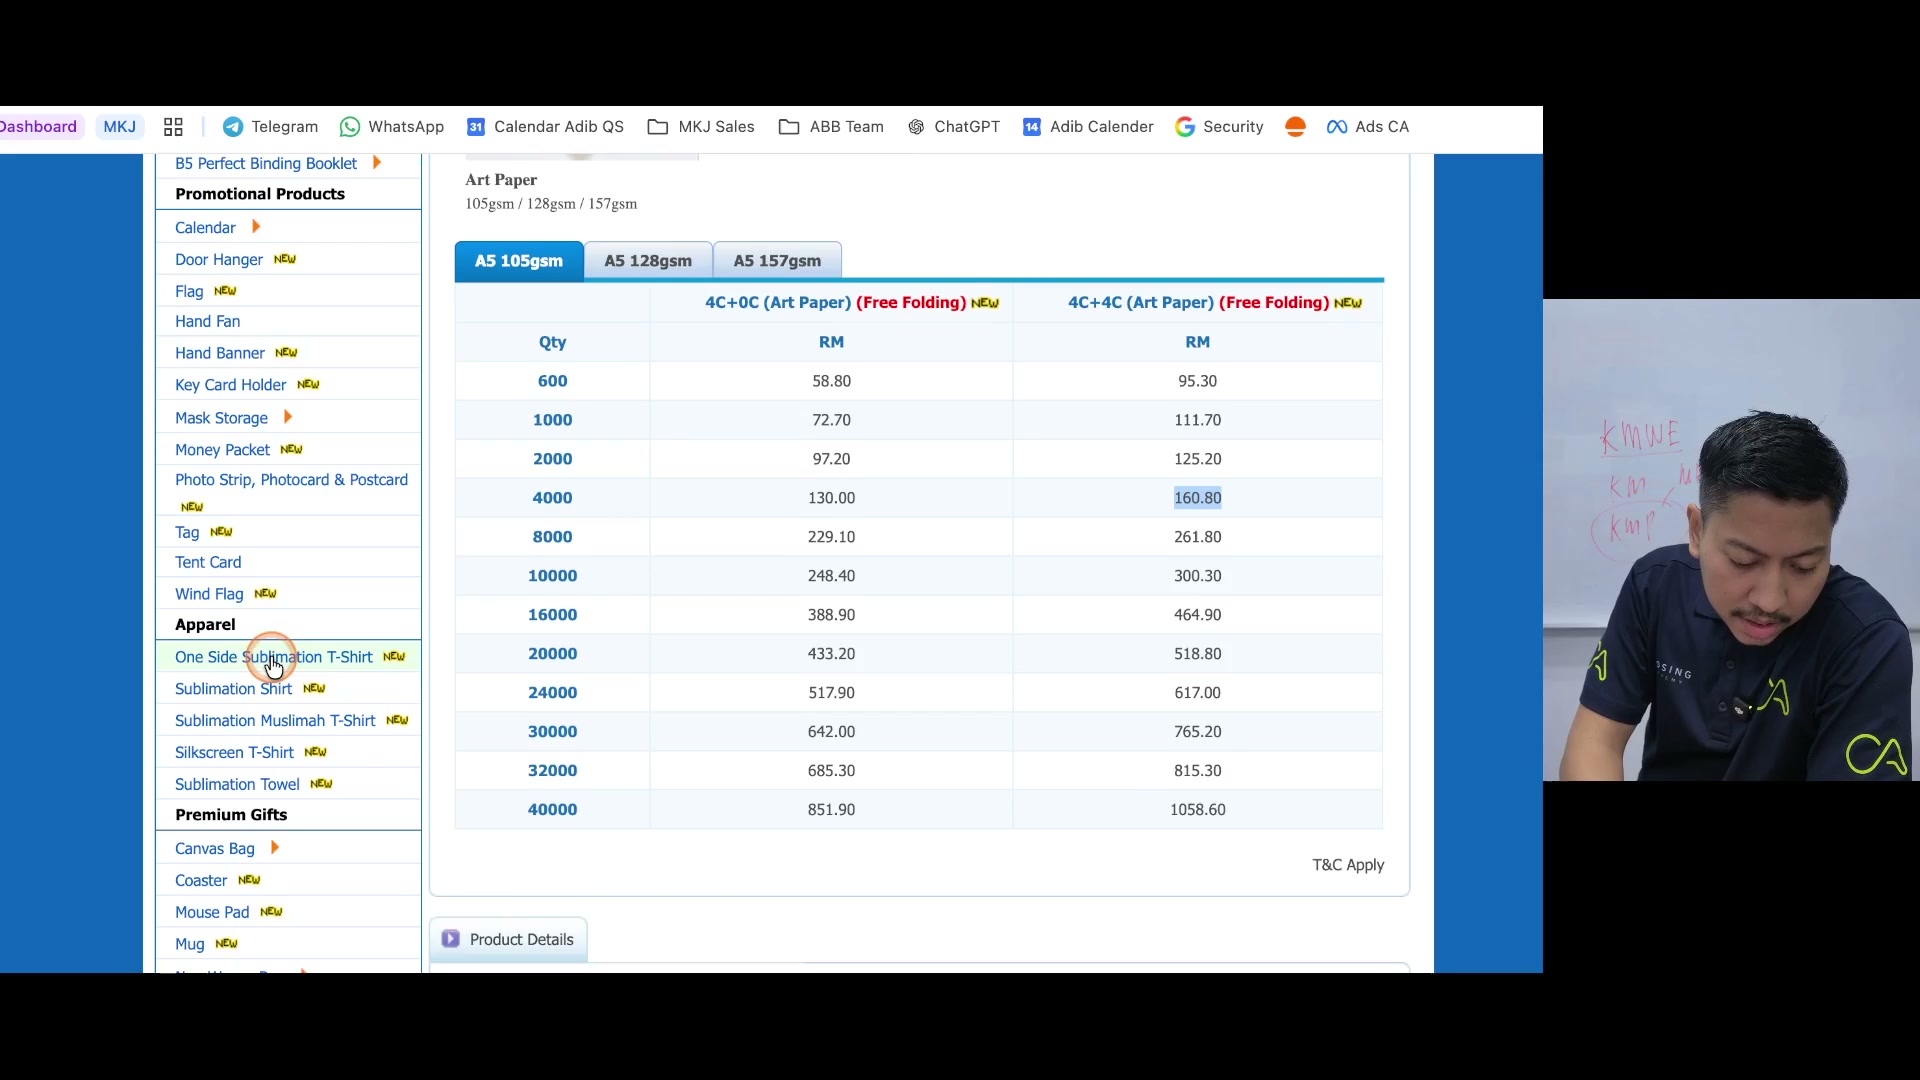
Task: Open the Wind Flag link
Action: pos(209,594)
